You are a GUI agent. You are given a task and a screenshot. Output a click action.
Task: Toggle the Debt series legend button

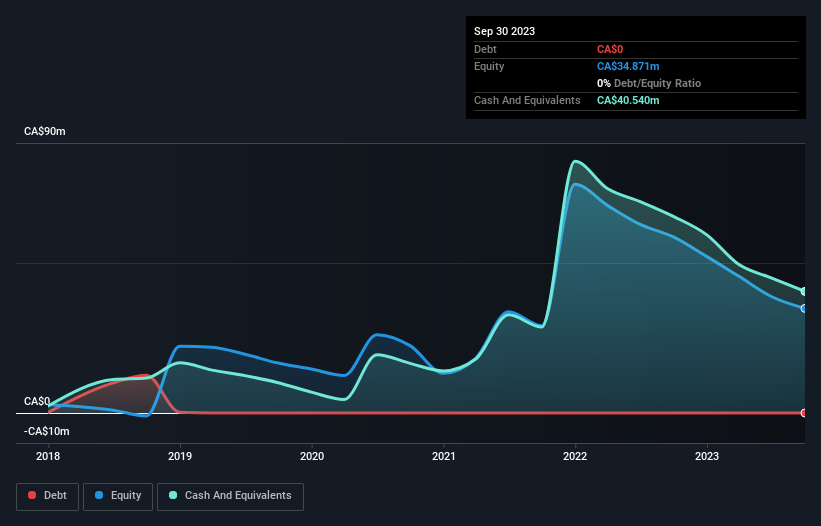(48, 496)
